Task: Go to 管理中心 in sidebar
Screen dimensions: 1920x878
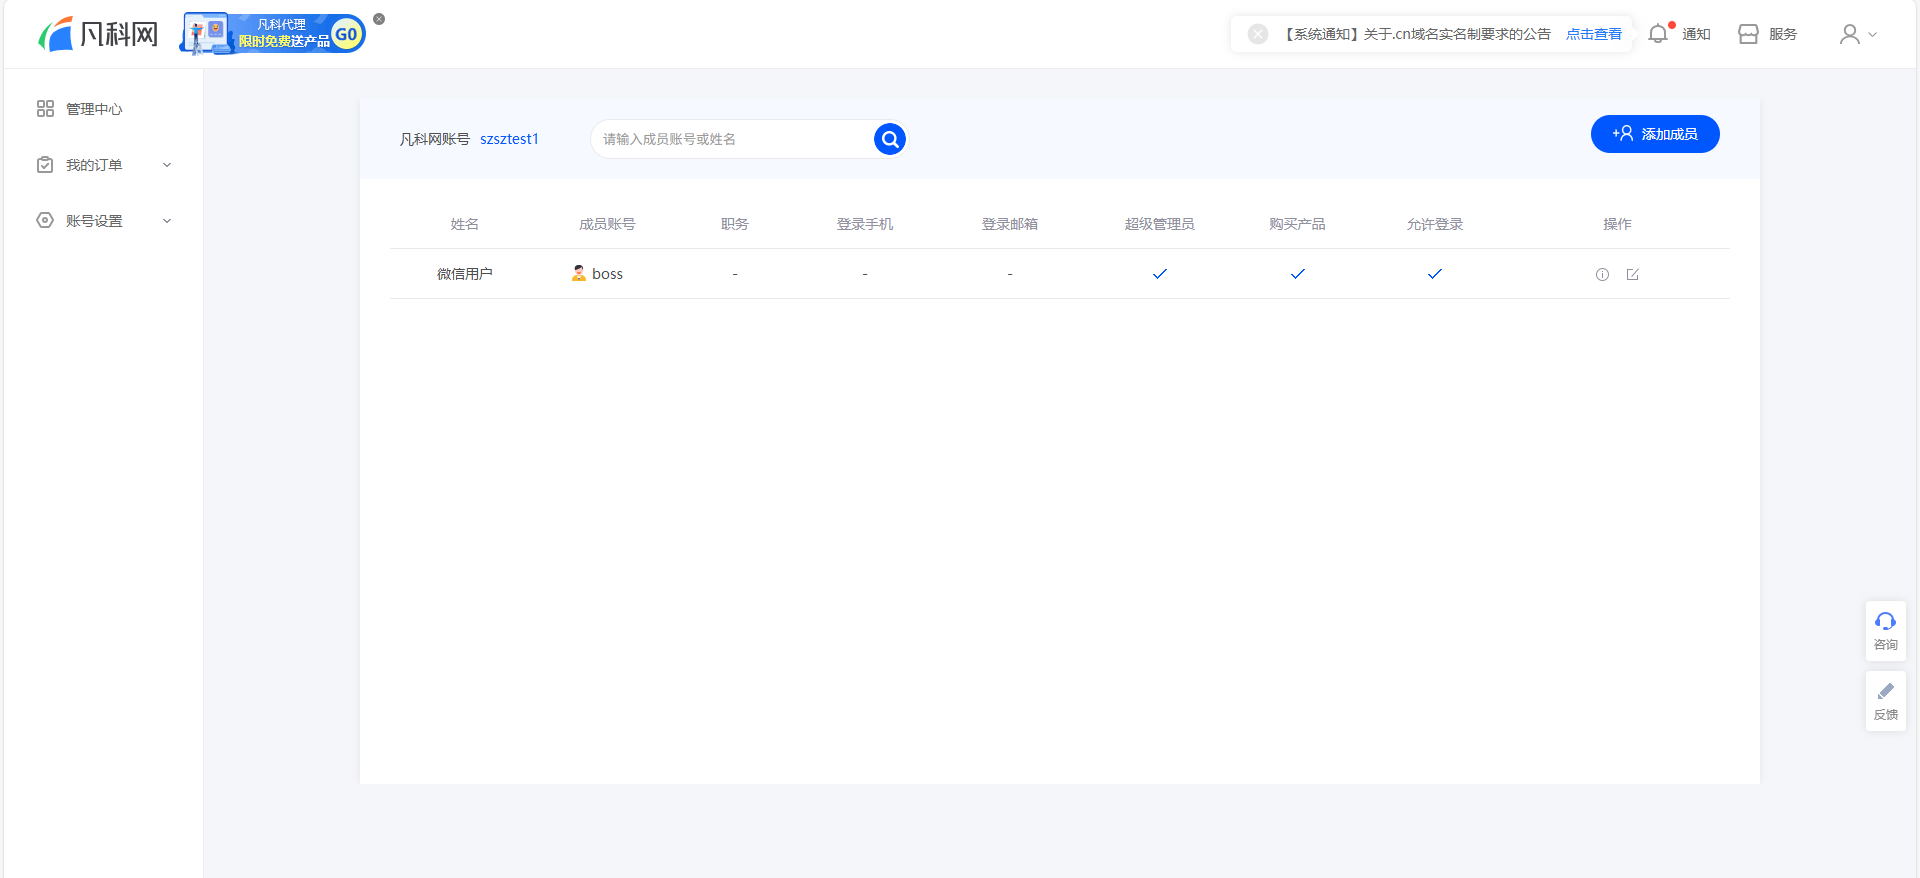Action: click(x=93, y=109)
